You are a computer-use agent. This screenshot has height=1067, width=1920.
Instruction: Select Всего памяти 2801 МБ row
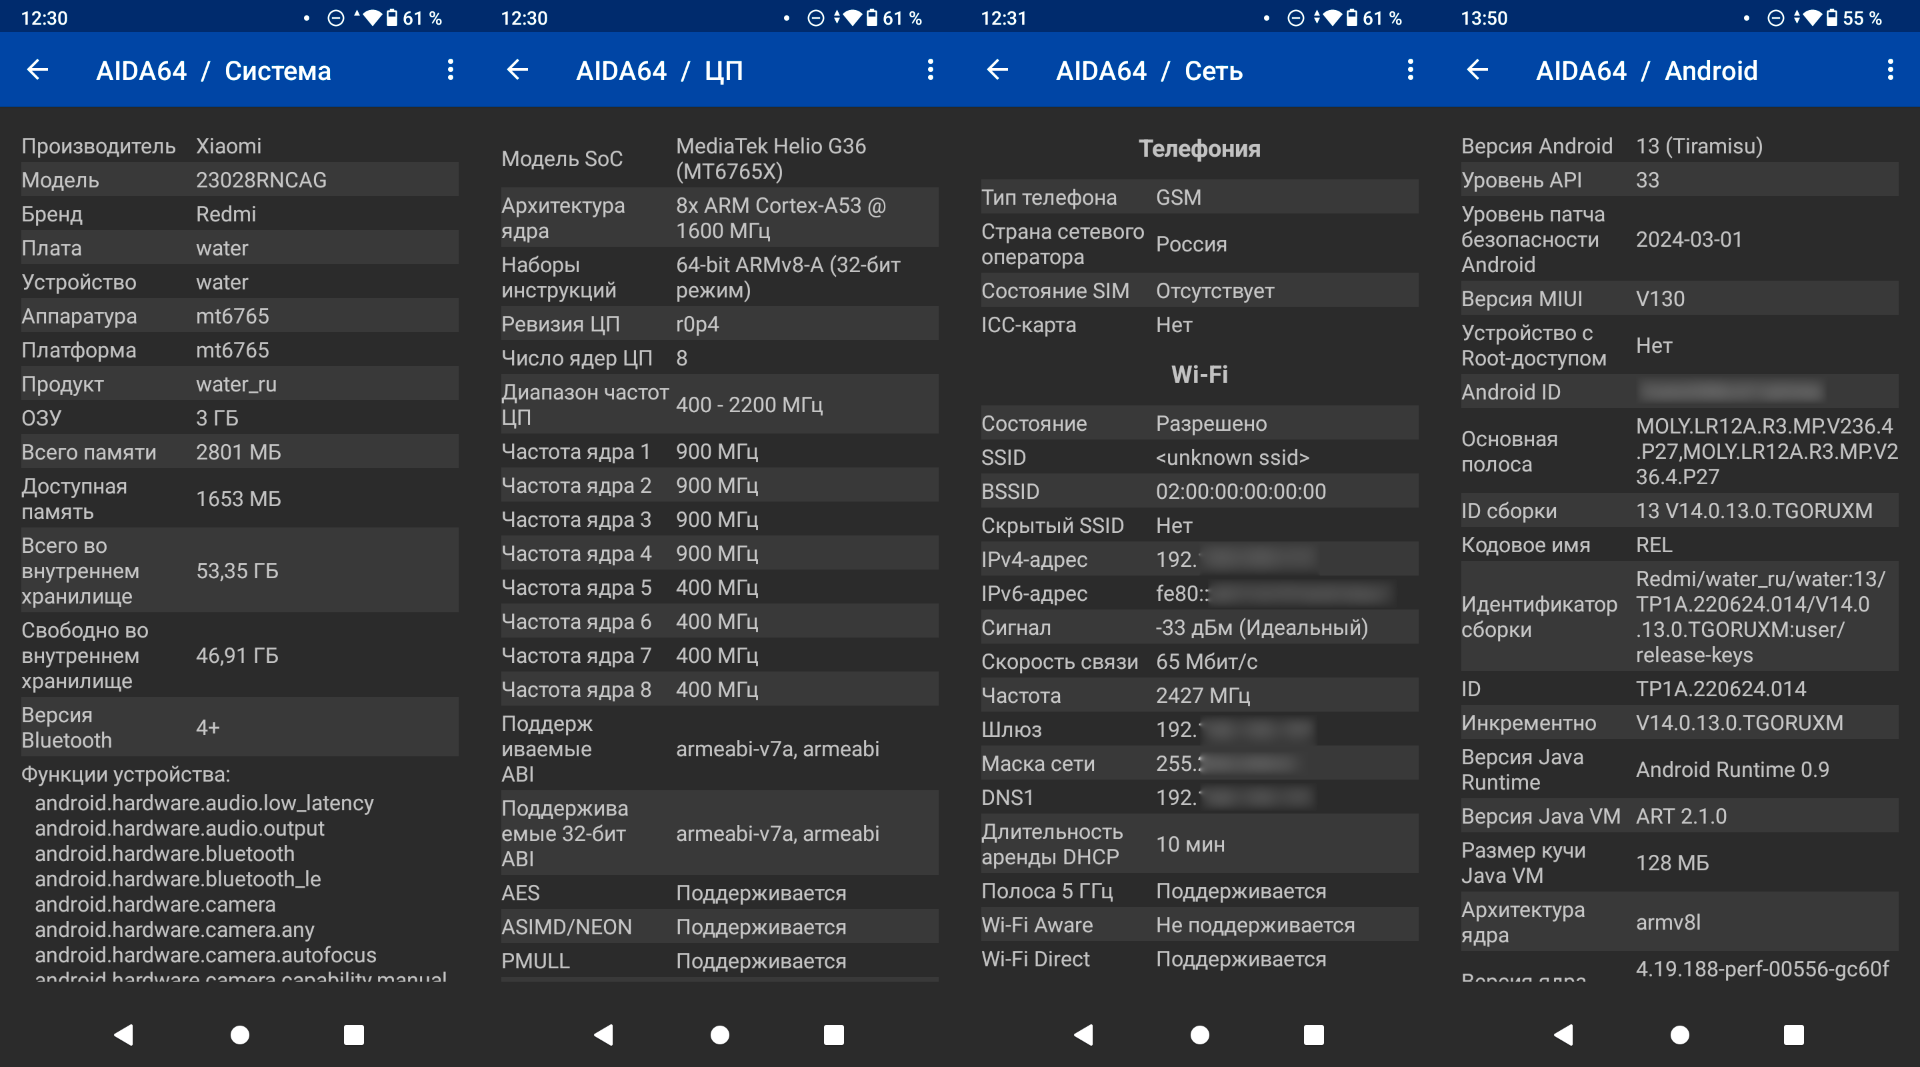(x=240, y=452)
